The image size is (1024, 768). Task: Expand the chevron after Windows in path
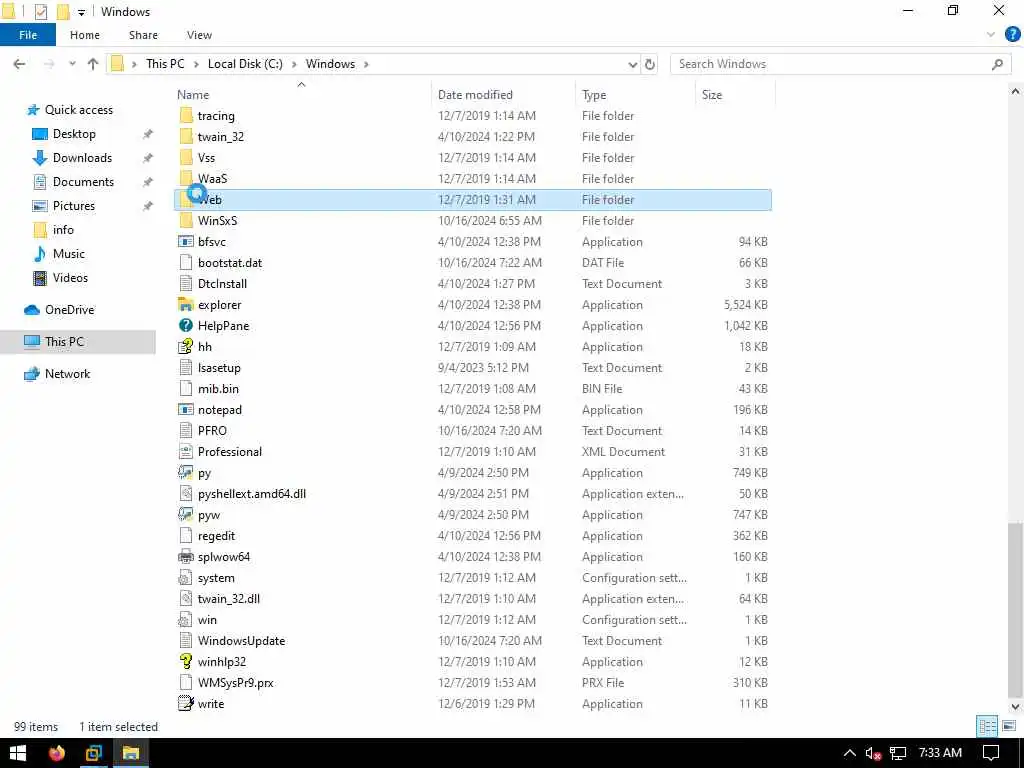(366, 64)
